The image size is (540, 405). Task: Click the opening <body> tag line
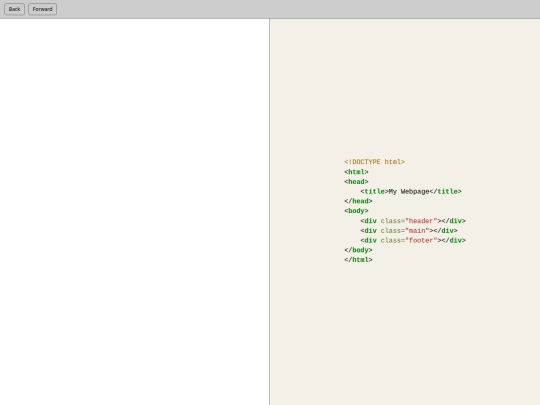[x=356, y=211]
